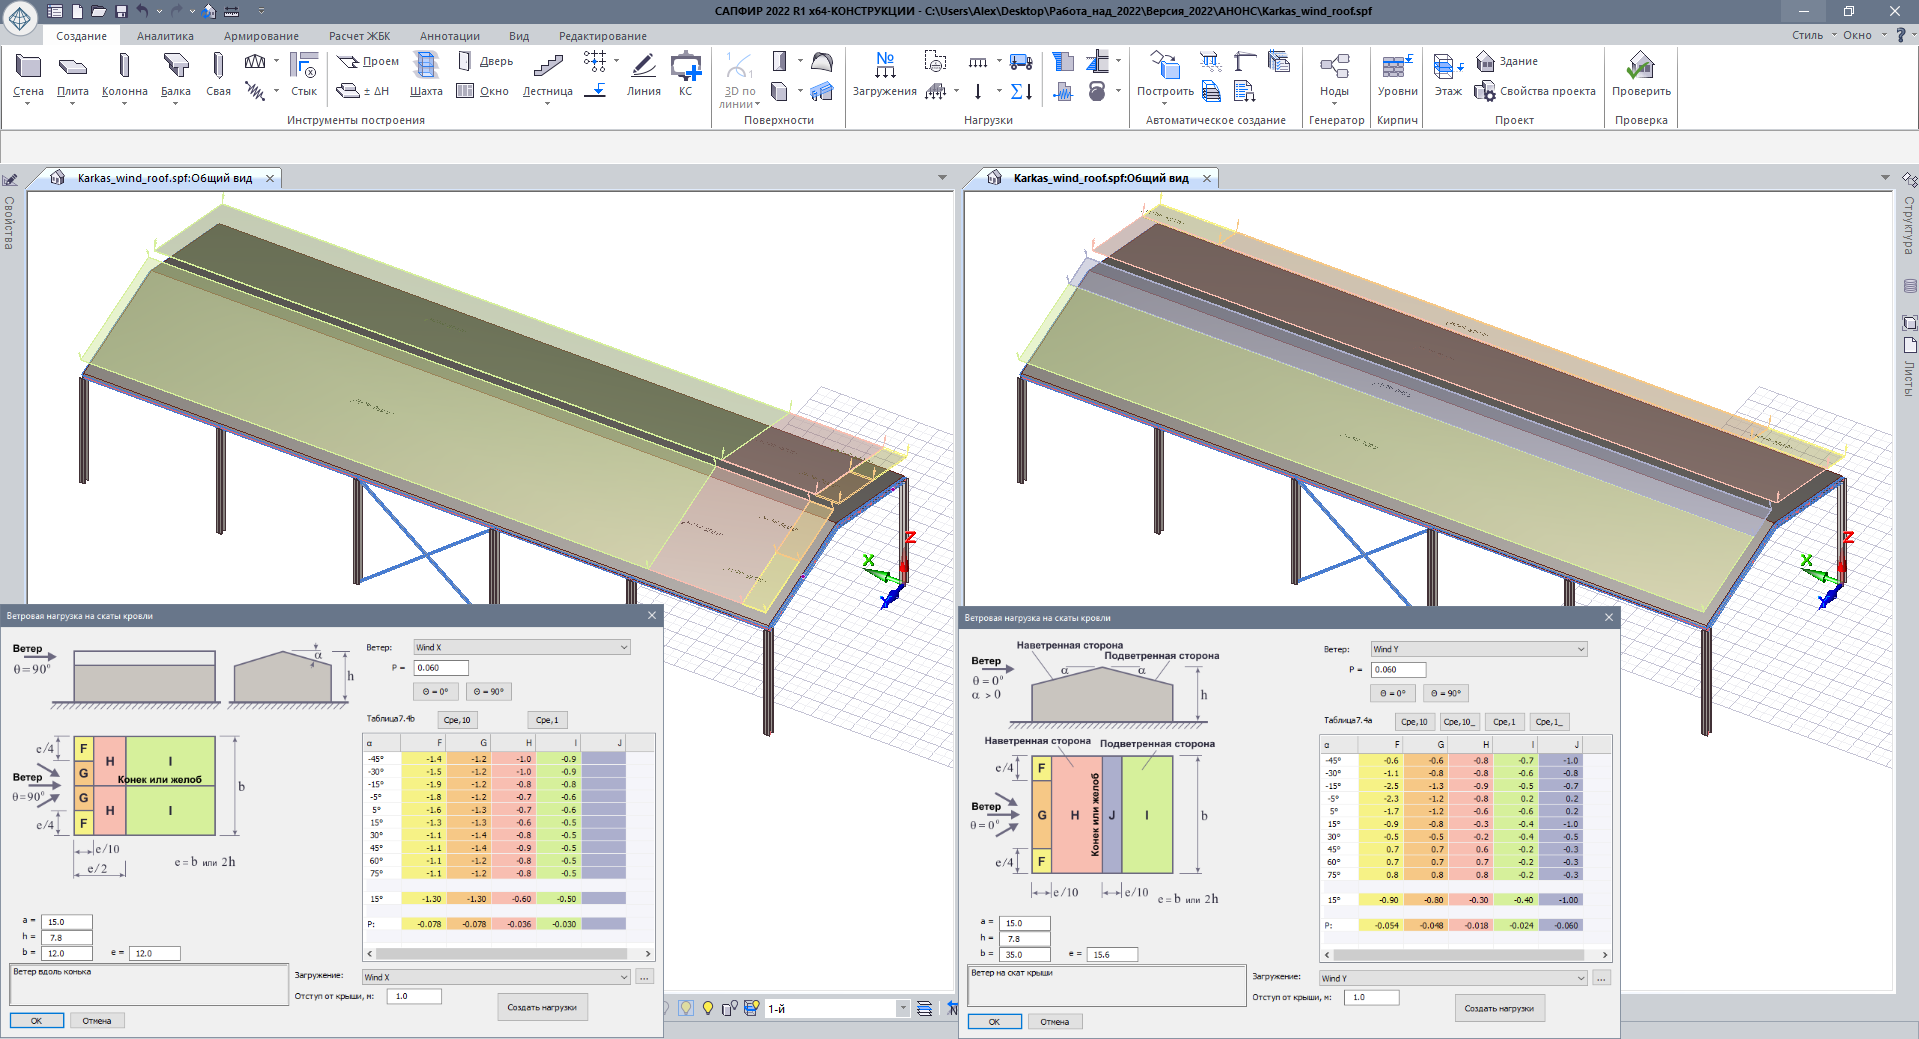Open the Ветер dropdown showing Wind X

pyautogui.click(x=522, y=647)
